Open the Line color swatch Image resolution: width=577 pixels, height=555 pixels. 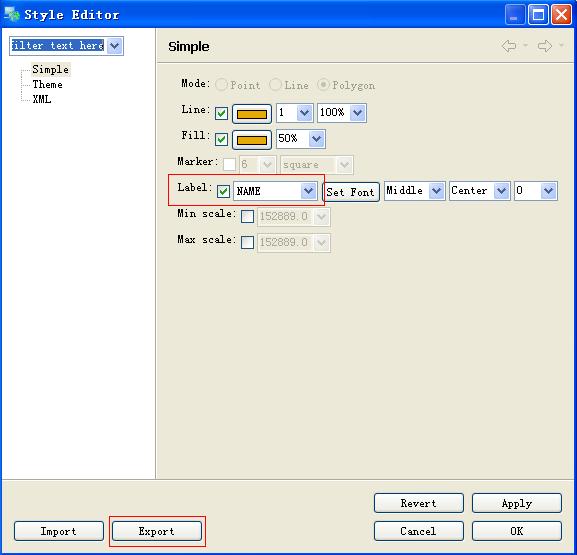[x=252, y=114]
